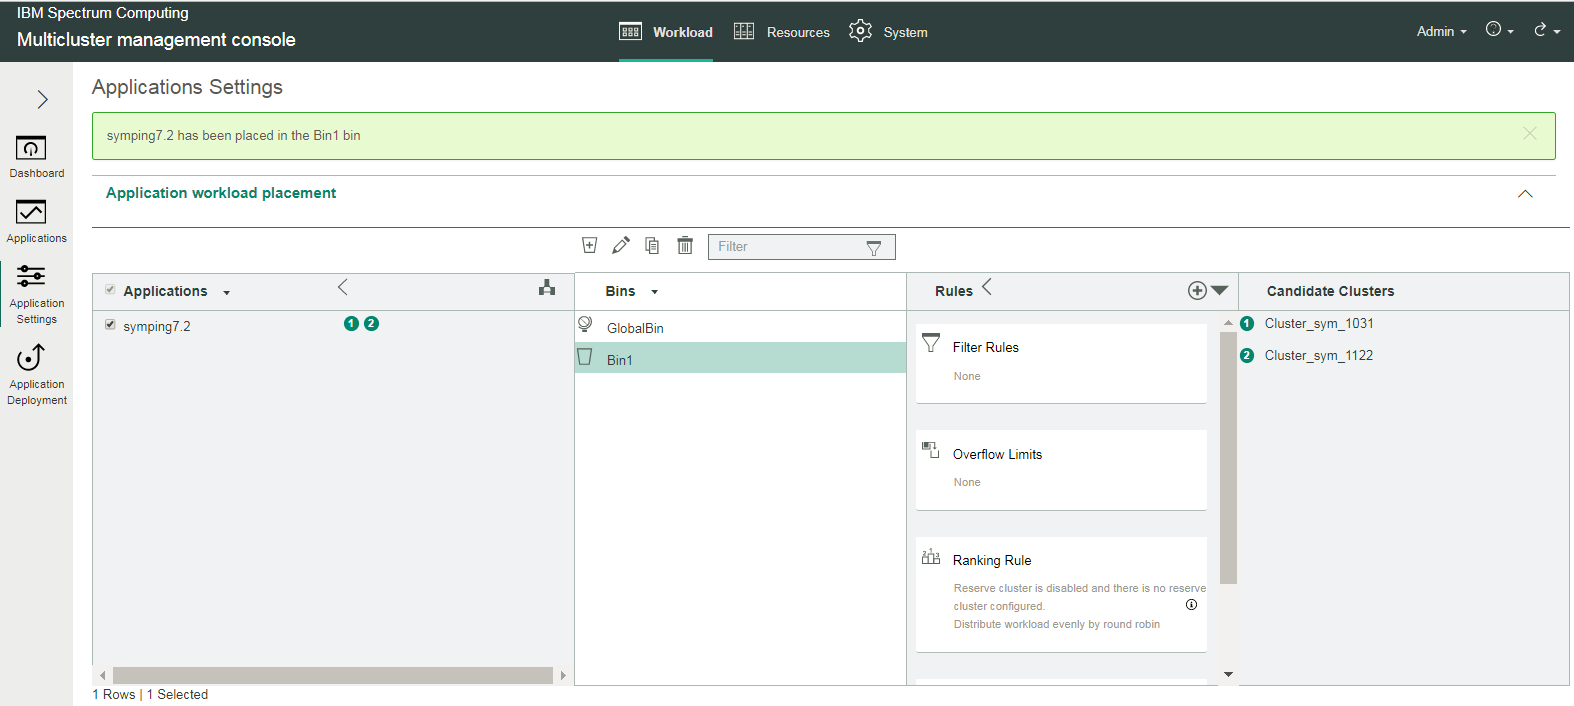This screenshot has width=1574, height=706.
Task: Click the copy bin toolbar icon
Action: pos(652,245)
